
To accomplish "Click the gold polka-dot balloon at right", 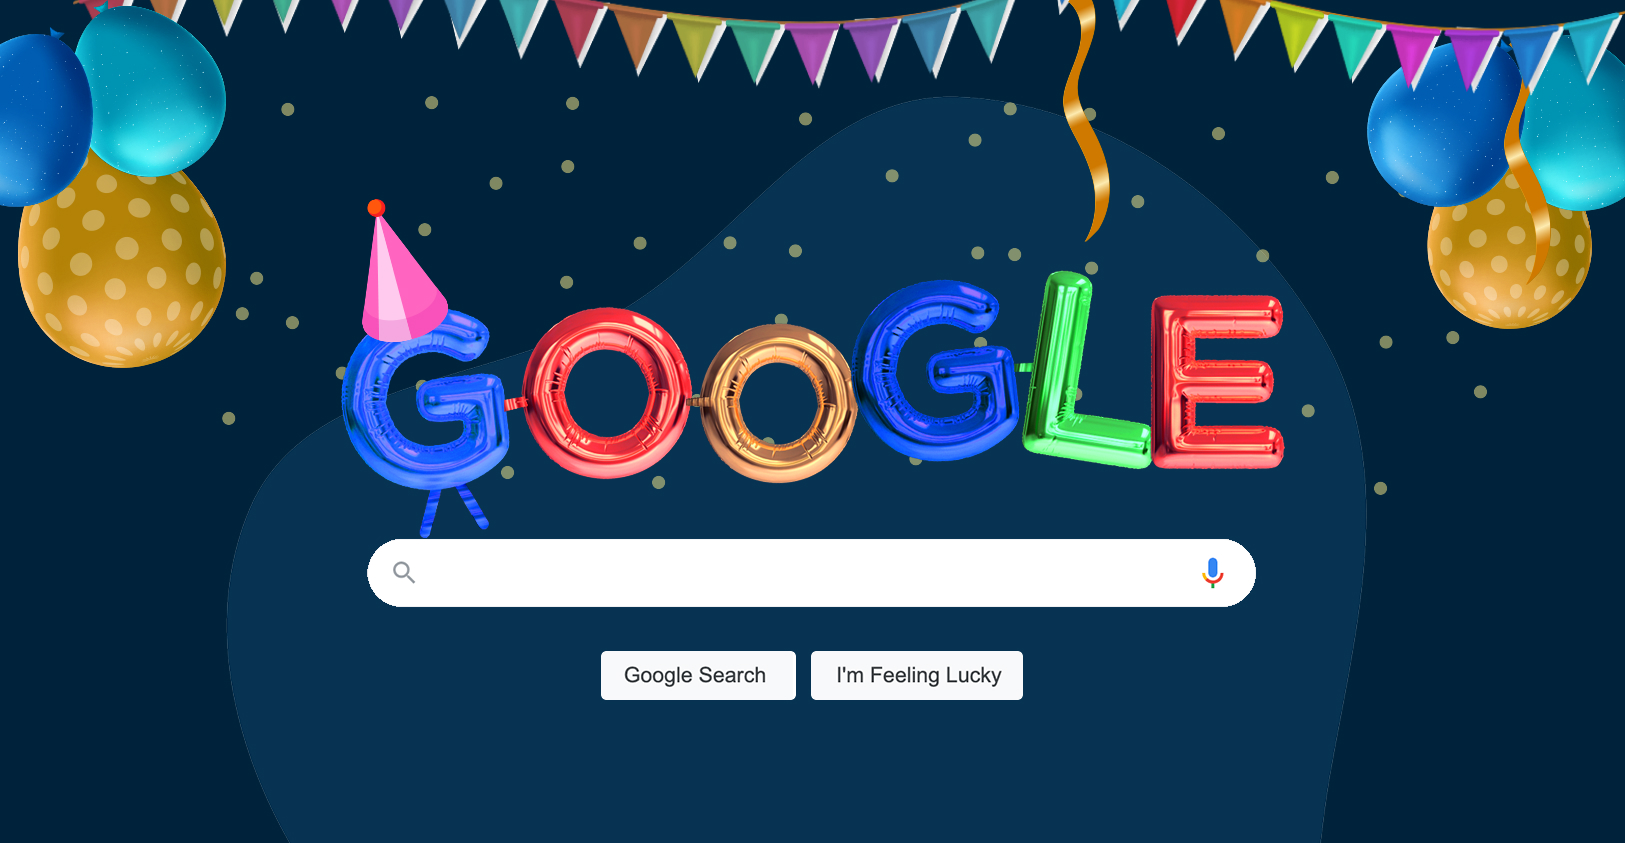I will click(1508, 255).
